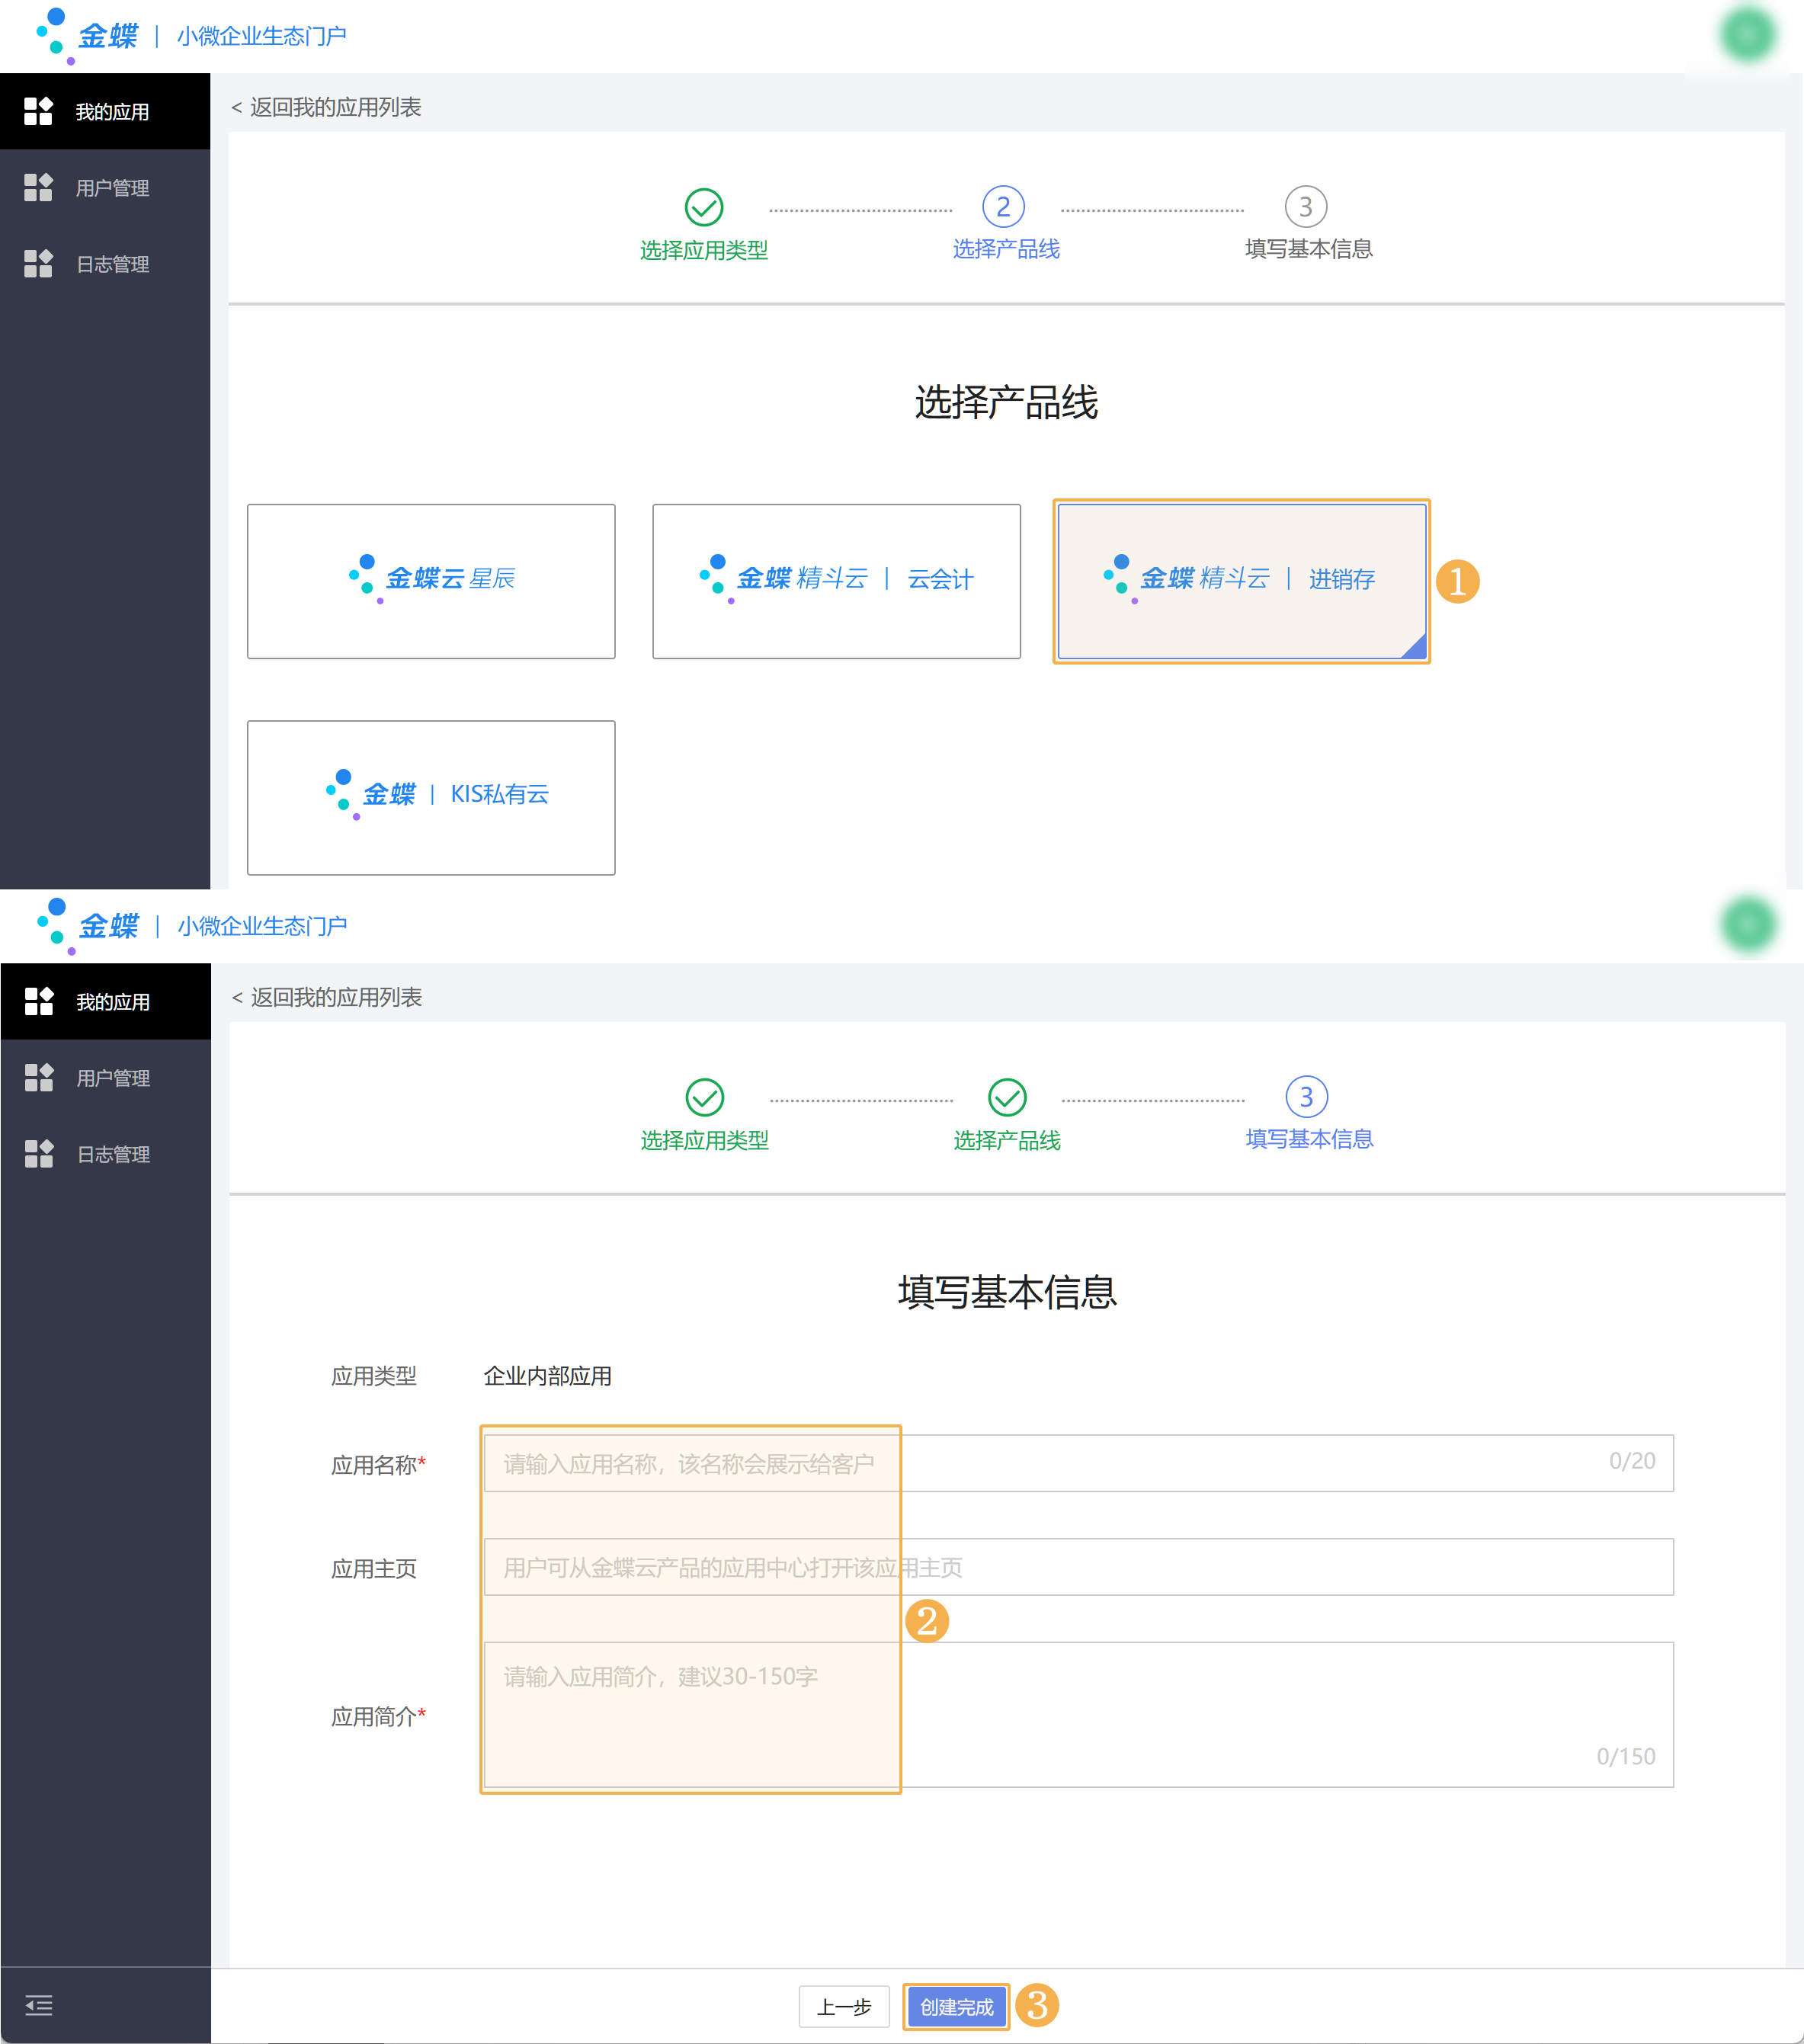Click the sidebar collapse icon at bottom-left
This screenshot has height=2044, width=1804.
(x=38, y=2005)
